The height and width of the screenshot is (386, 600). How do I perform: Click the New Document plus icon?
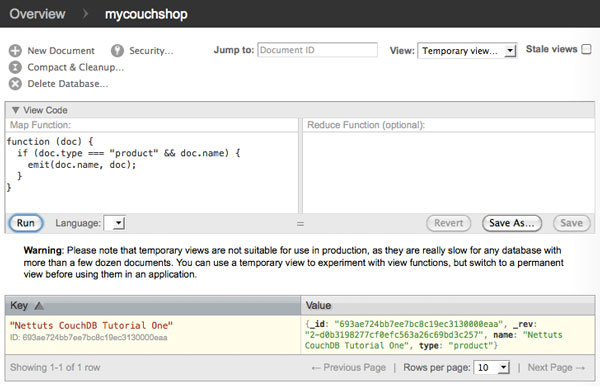[x=15, y=51]
